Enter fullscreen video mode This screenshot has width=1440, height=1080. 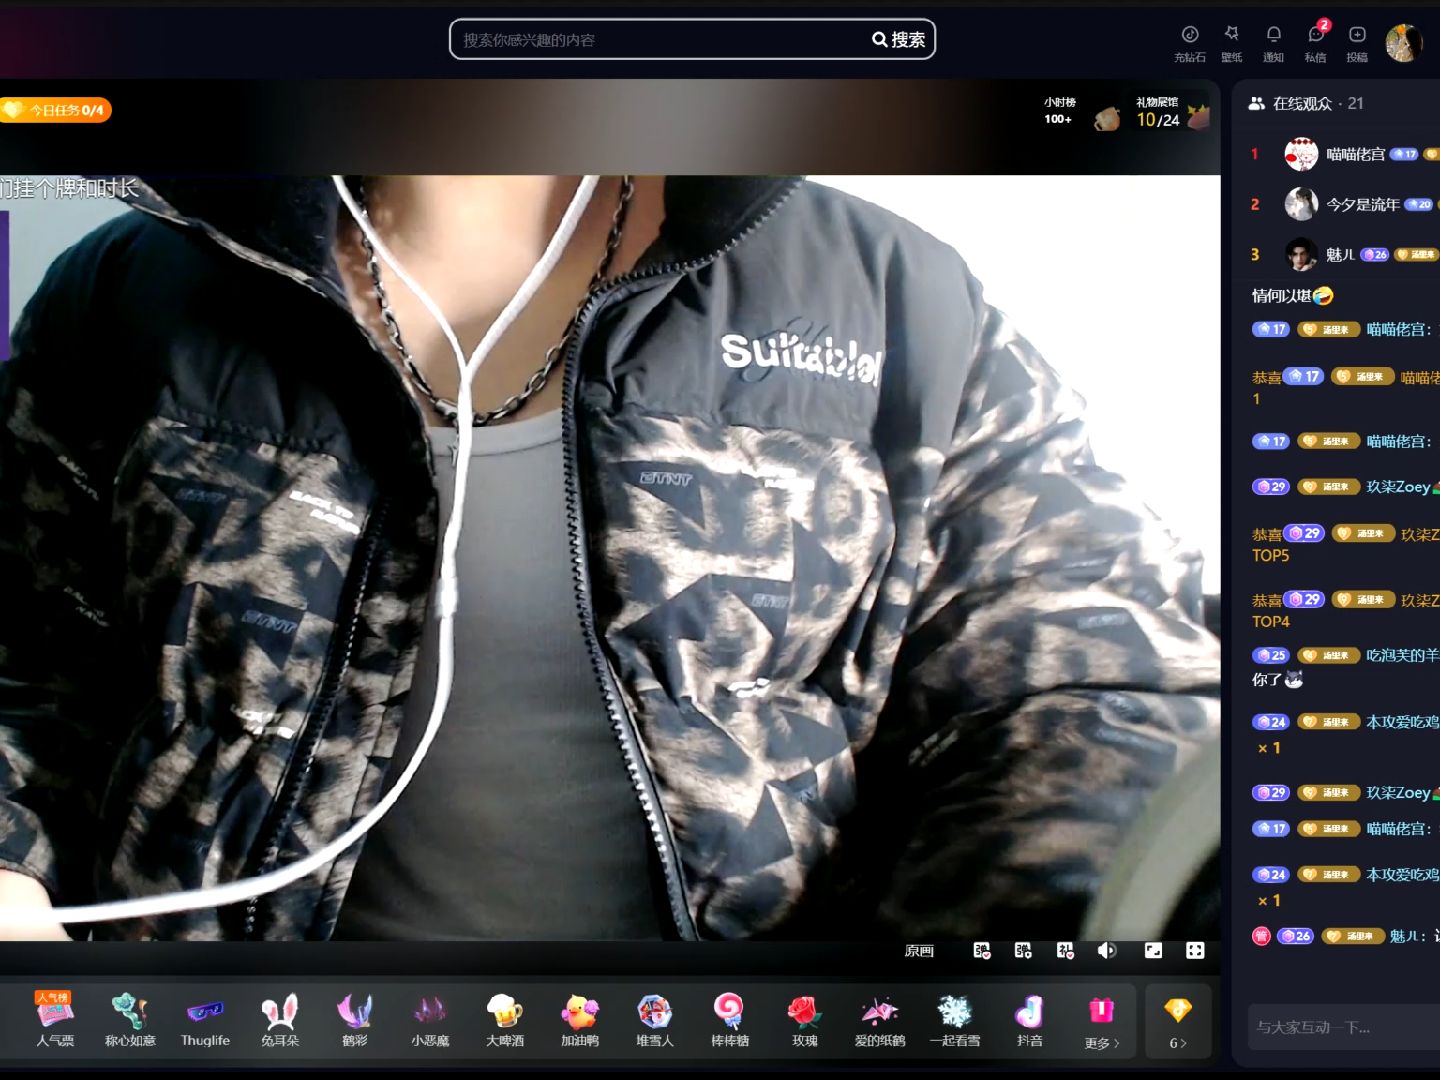[1195, 951]
